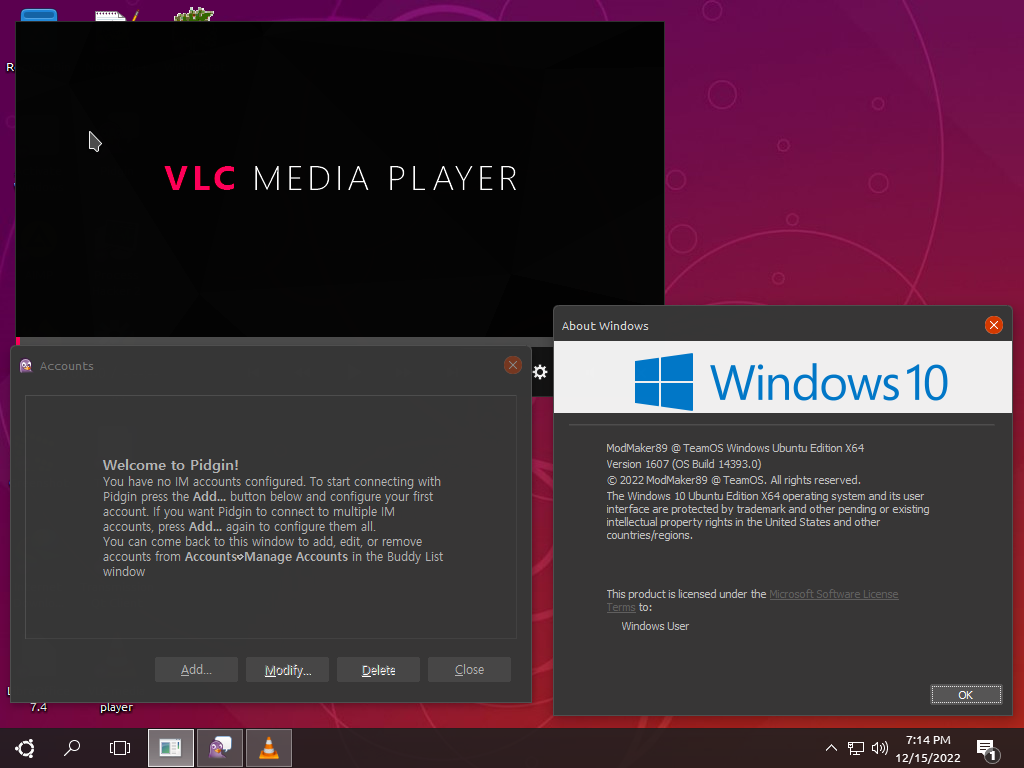This screenshot has height=768, width=1024.
Task: Click "ModMaker89 @ TeamOS Windows Ubuntu Edition X64" line
Action: click(x=735, y=448)
